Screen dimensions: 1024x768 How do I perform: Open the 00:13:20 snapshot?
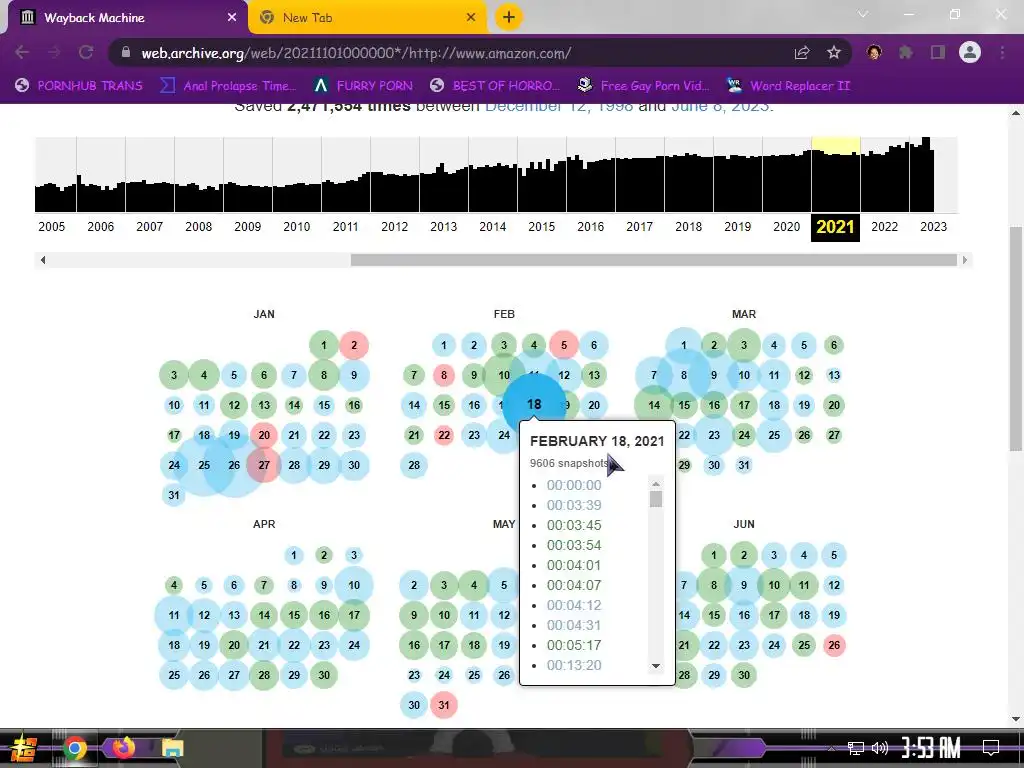574,665
